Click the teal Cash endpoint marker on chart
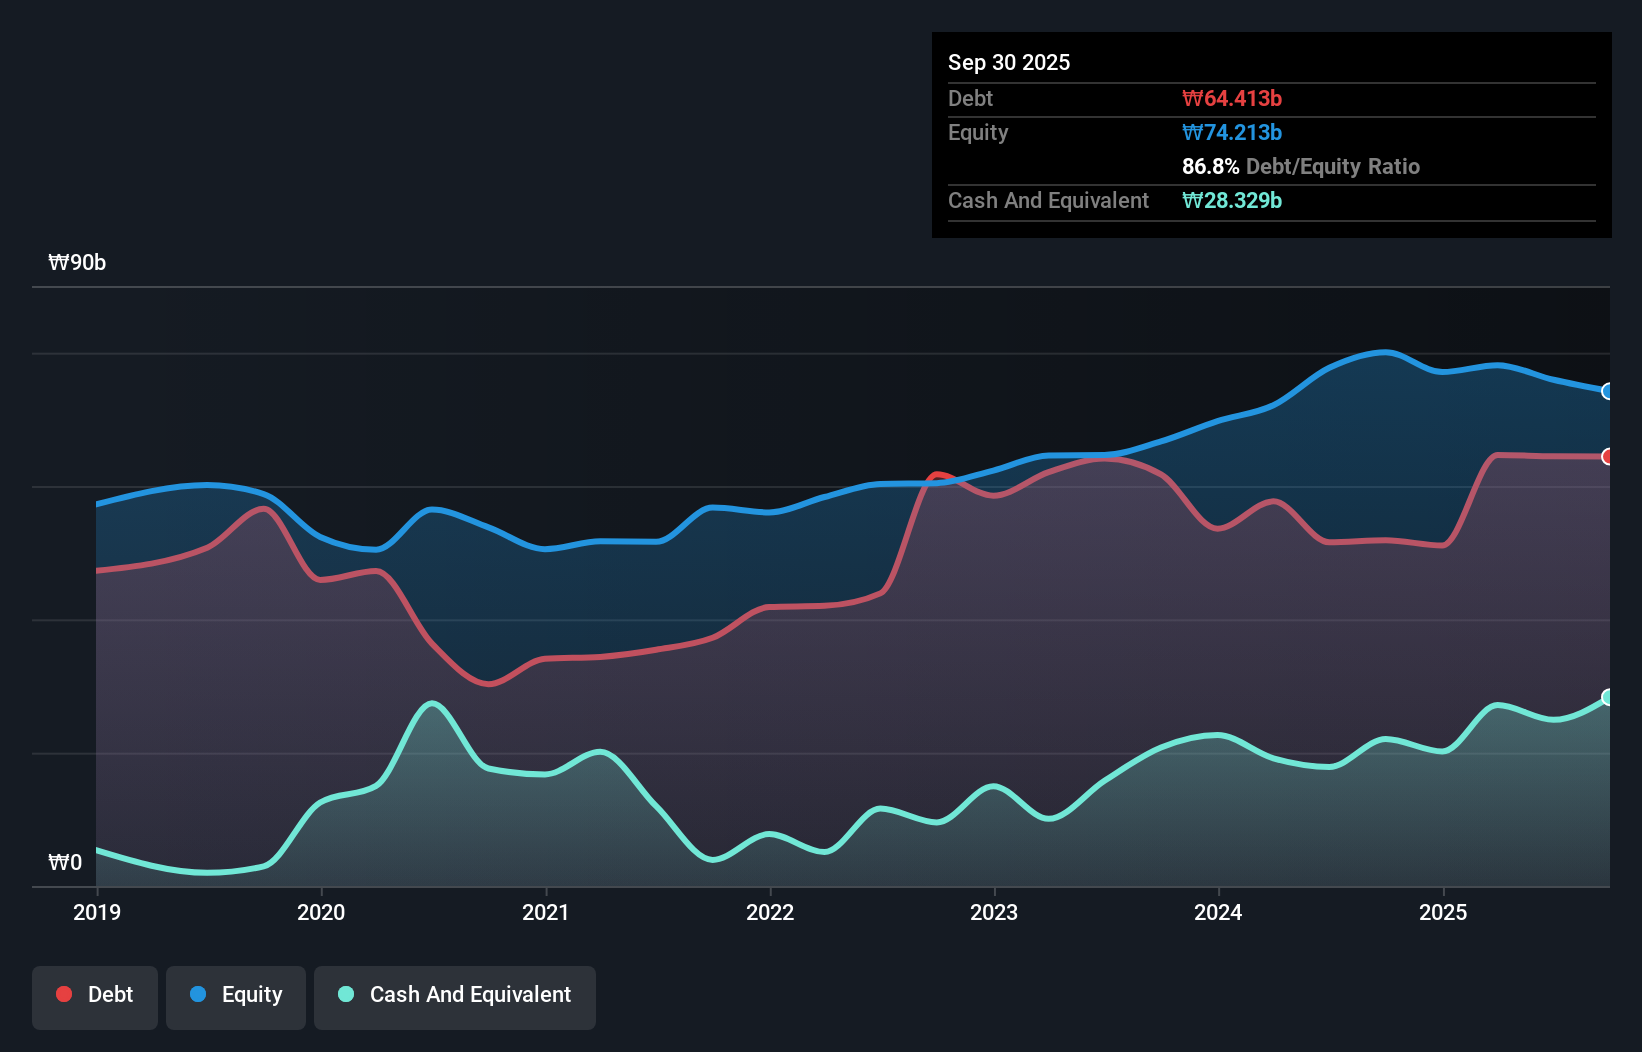Screen dimensions: 1642x1052 tap(1608, 698)
